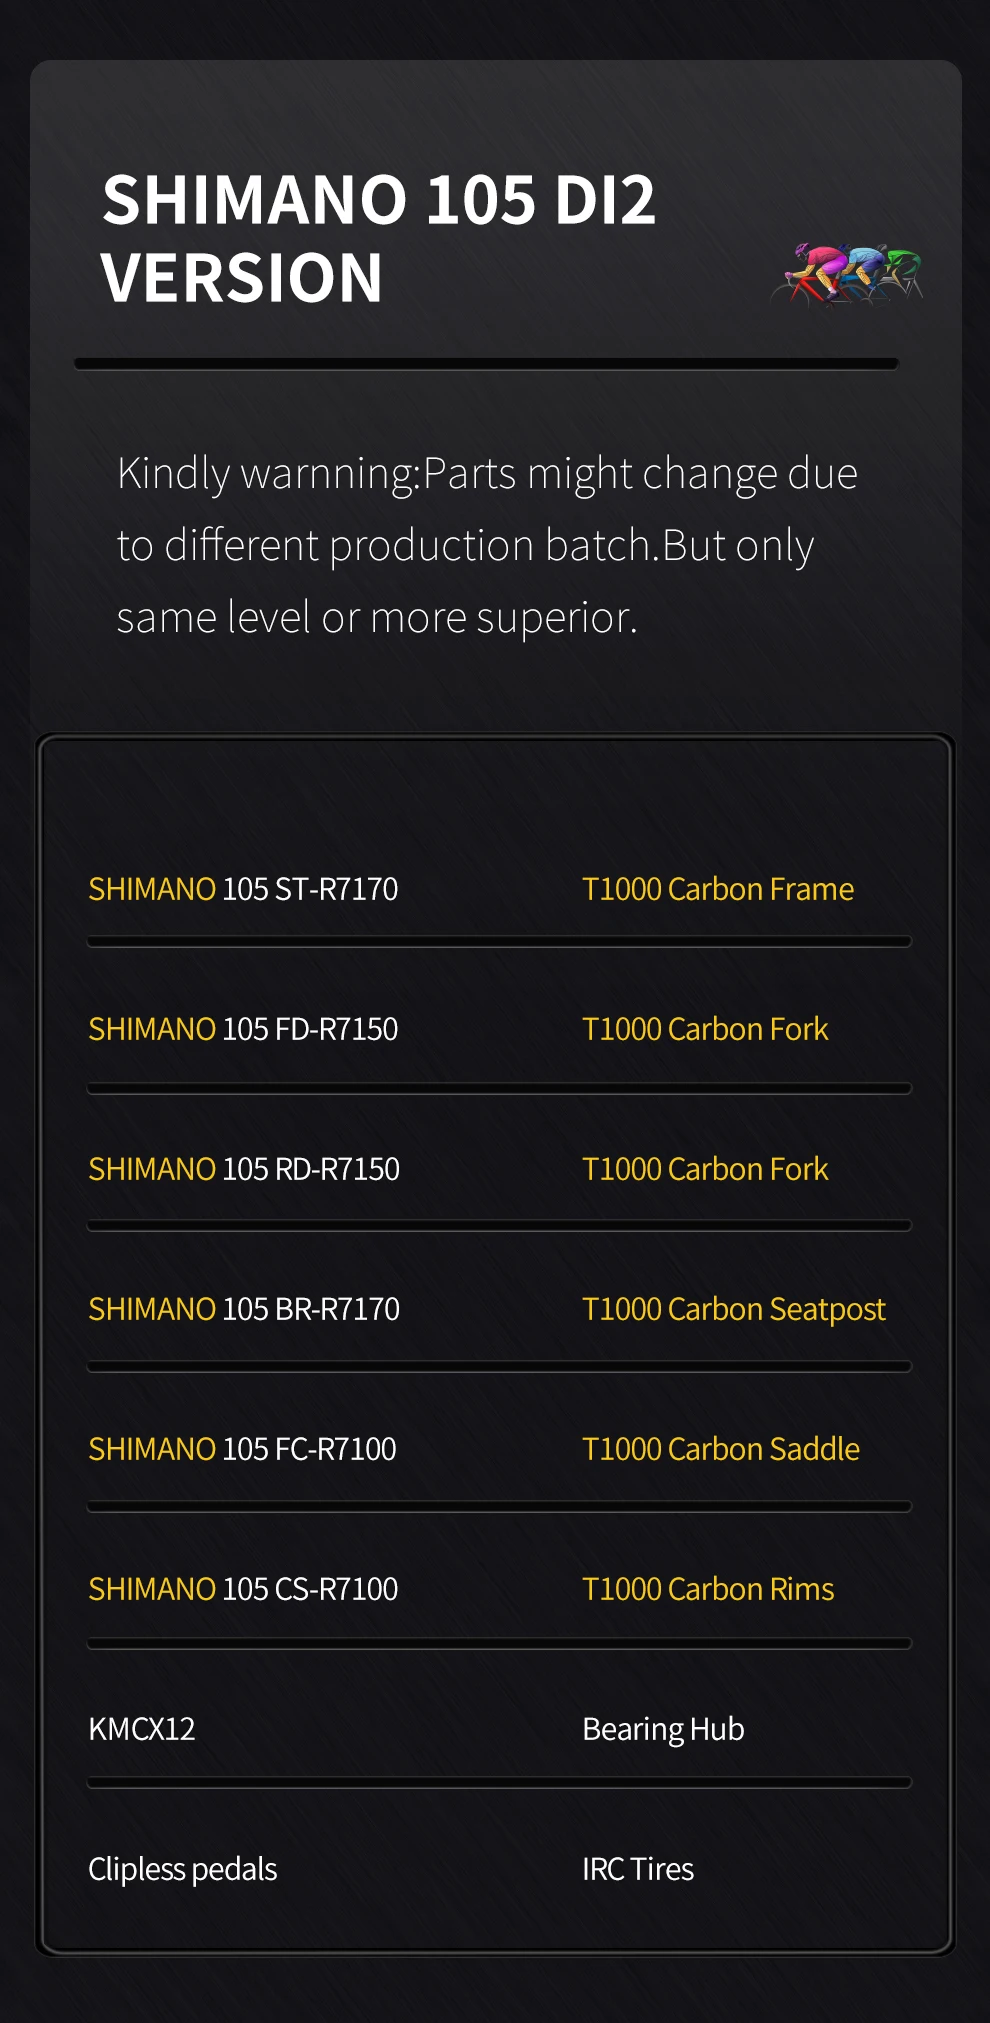Click the colorful racing cyclists icon
Viewport: 990px width, 2023px height.
(x=847, y=272)
